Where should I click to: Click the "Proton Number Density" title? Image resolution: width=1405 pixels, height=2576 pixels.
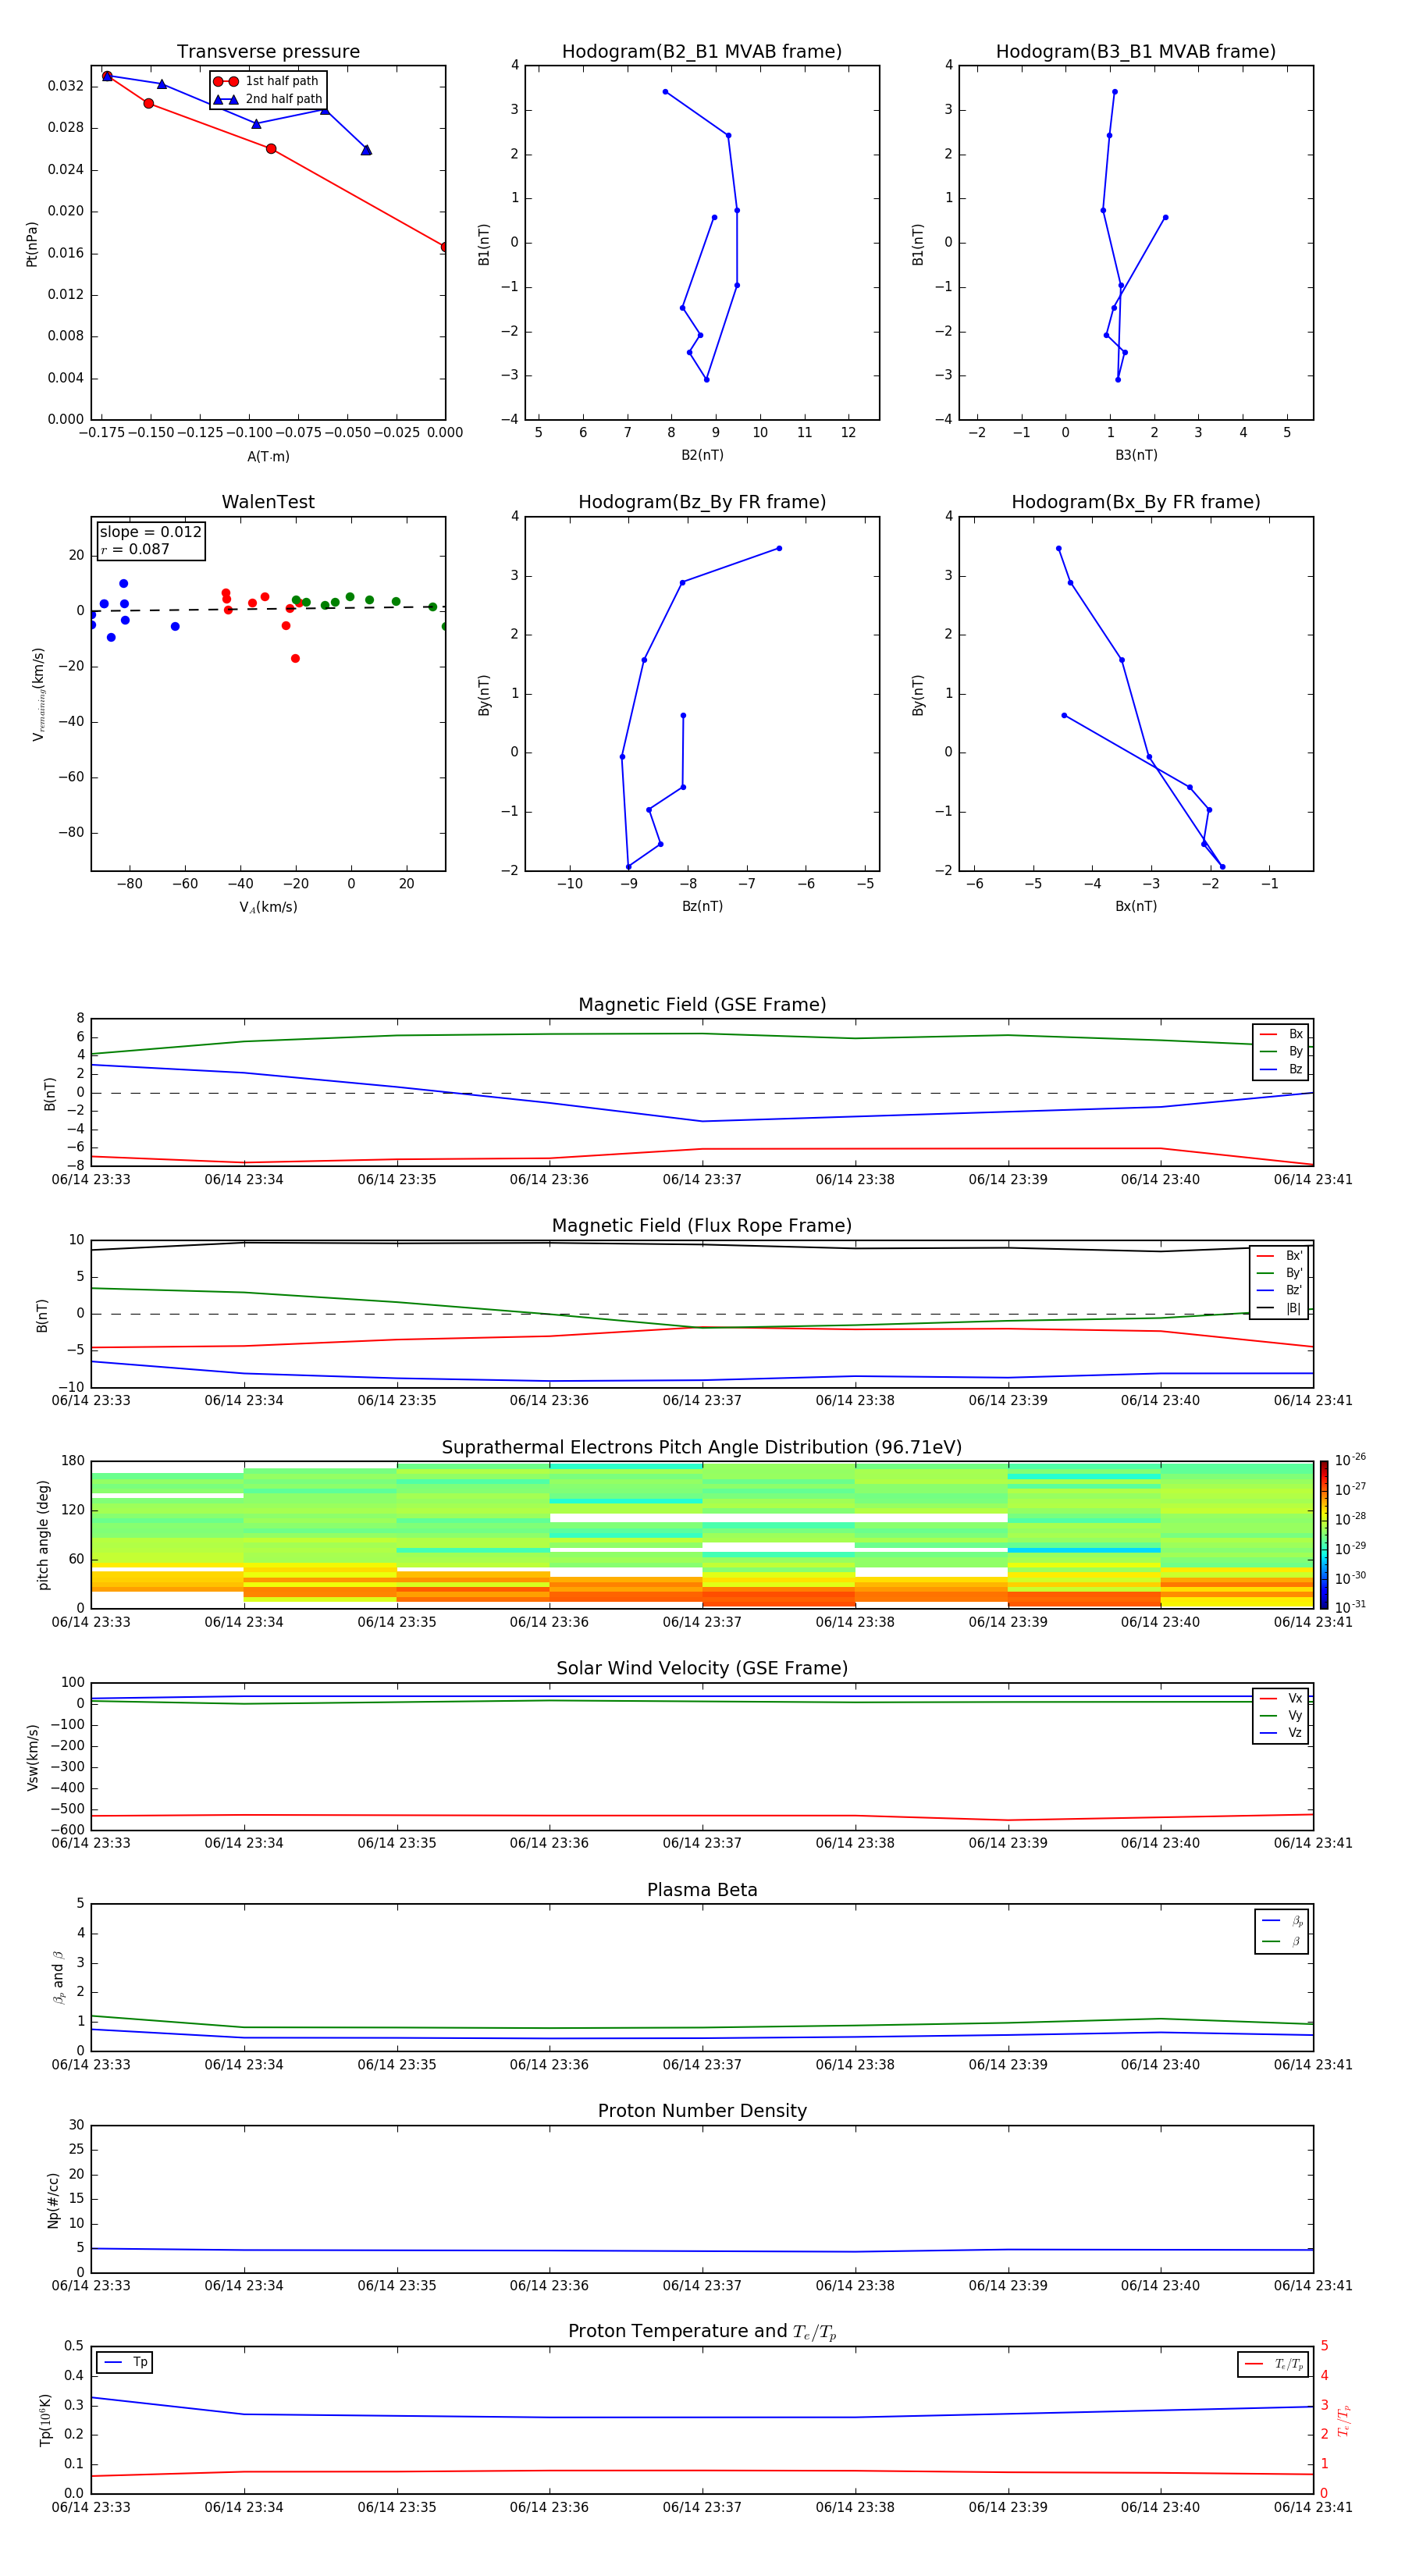point(702,2111)
